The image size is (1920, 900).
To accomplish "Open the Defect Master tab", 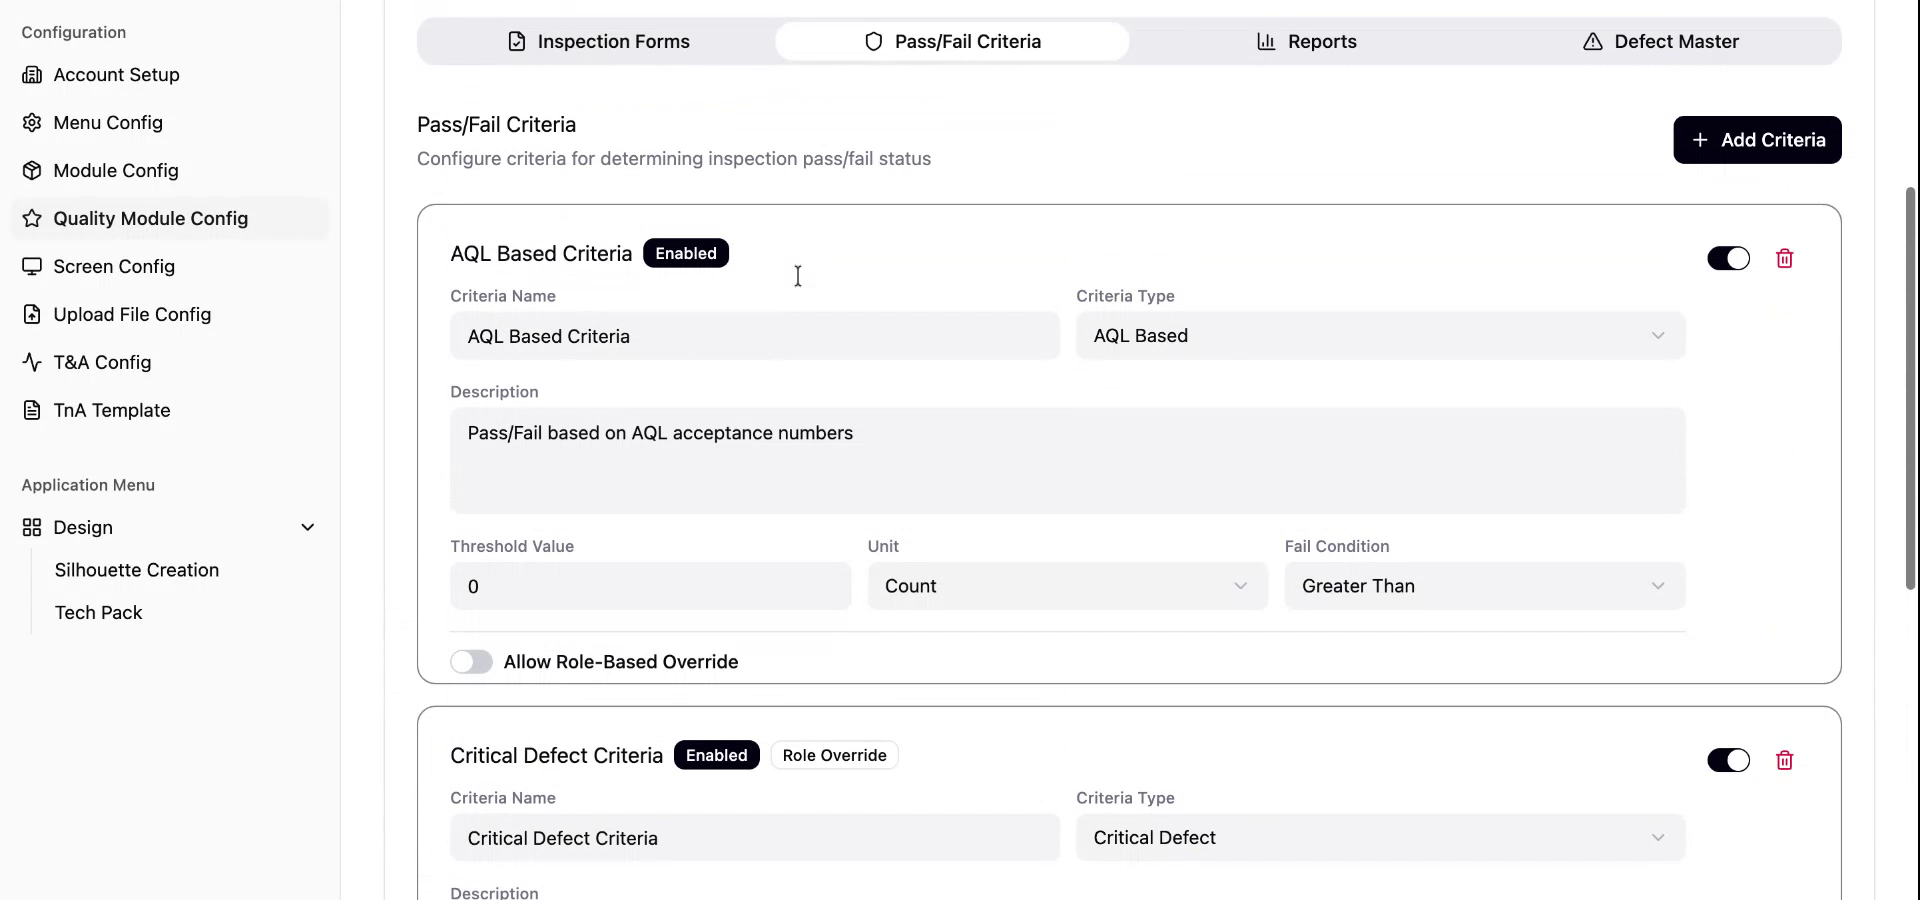I will point(1660,42).
